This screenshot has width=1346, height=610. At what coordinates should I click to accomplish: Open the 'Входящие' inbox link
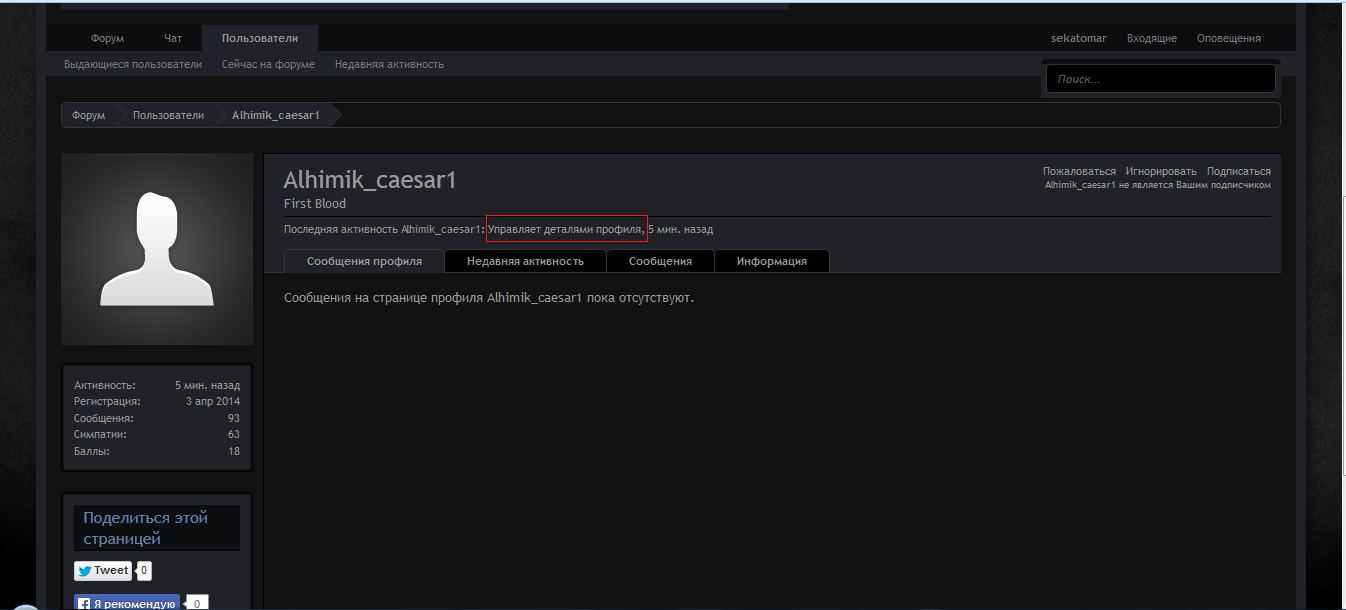coord(1151,38)
